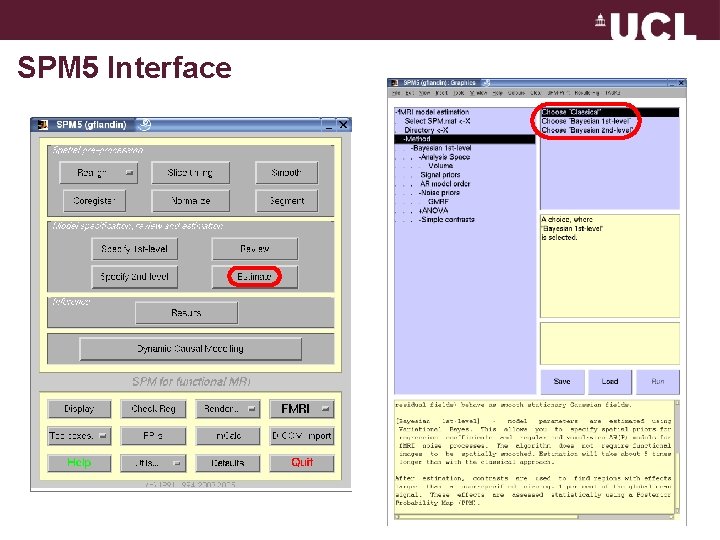Image resolution: width=720 pixels, height=540 pixels.
Task: Select the "Select SPM.mat <-X" tree item
Action: click(437, 121)
